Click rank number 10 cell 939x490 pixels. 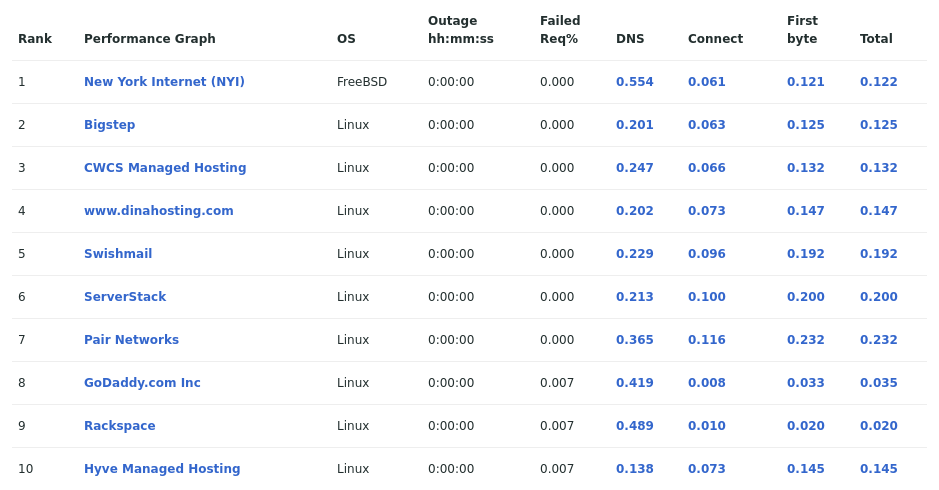tap(26, 469)
